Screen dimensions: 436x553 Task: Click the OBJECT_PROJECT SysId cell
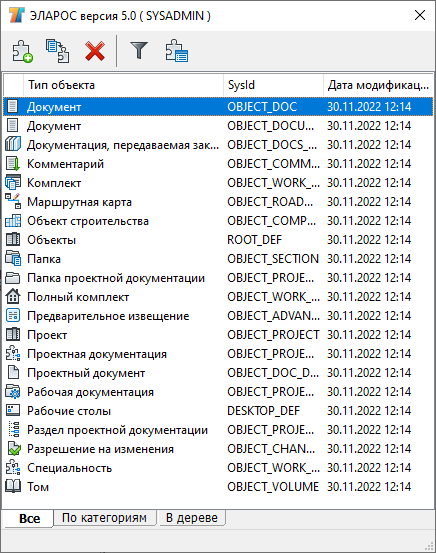[x=273, y=335]
